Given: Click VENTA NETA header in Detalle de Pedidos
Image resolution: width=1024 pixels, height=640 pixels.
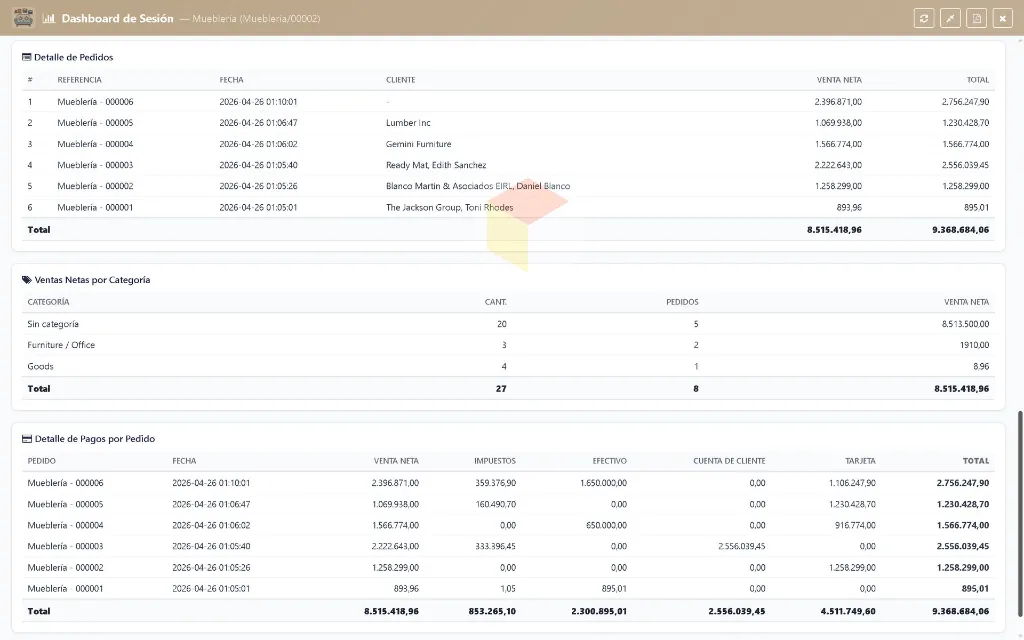Looking at the screenshot, I should 839,80.
